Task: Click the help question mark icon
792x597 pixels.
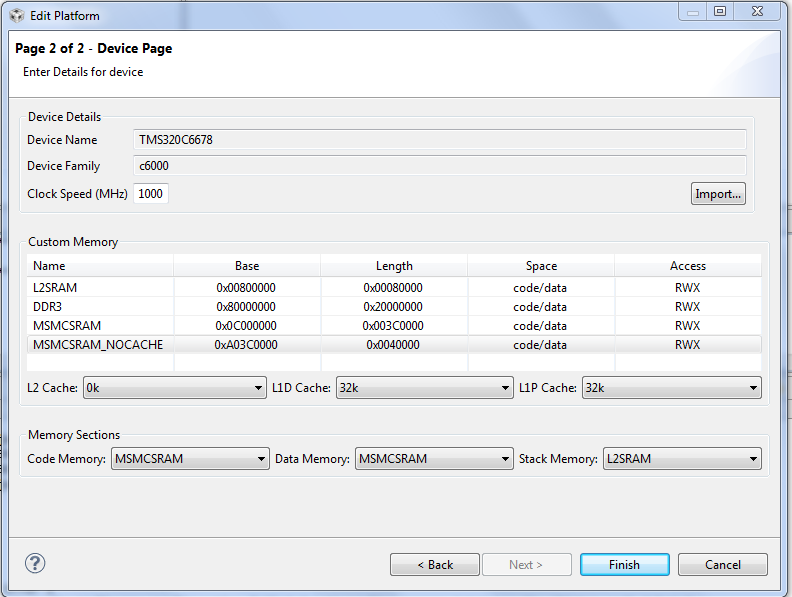Action: pos(35,563)
